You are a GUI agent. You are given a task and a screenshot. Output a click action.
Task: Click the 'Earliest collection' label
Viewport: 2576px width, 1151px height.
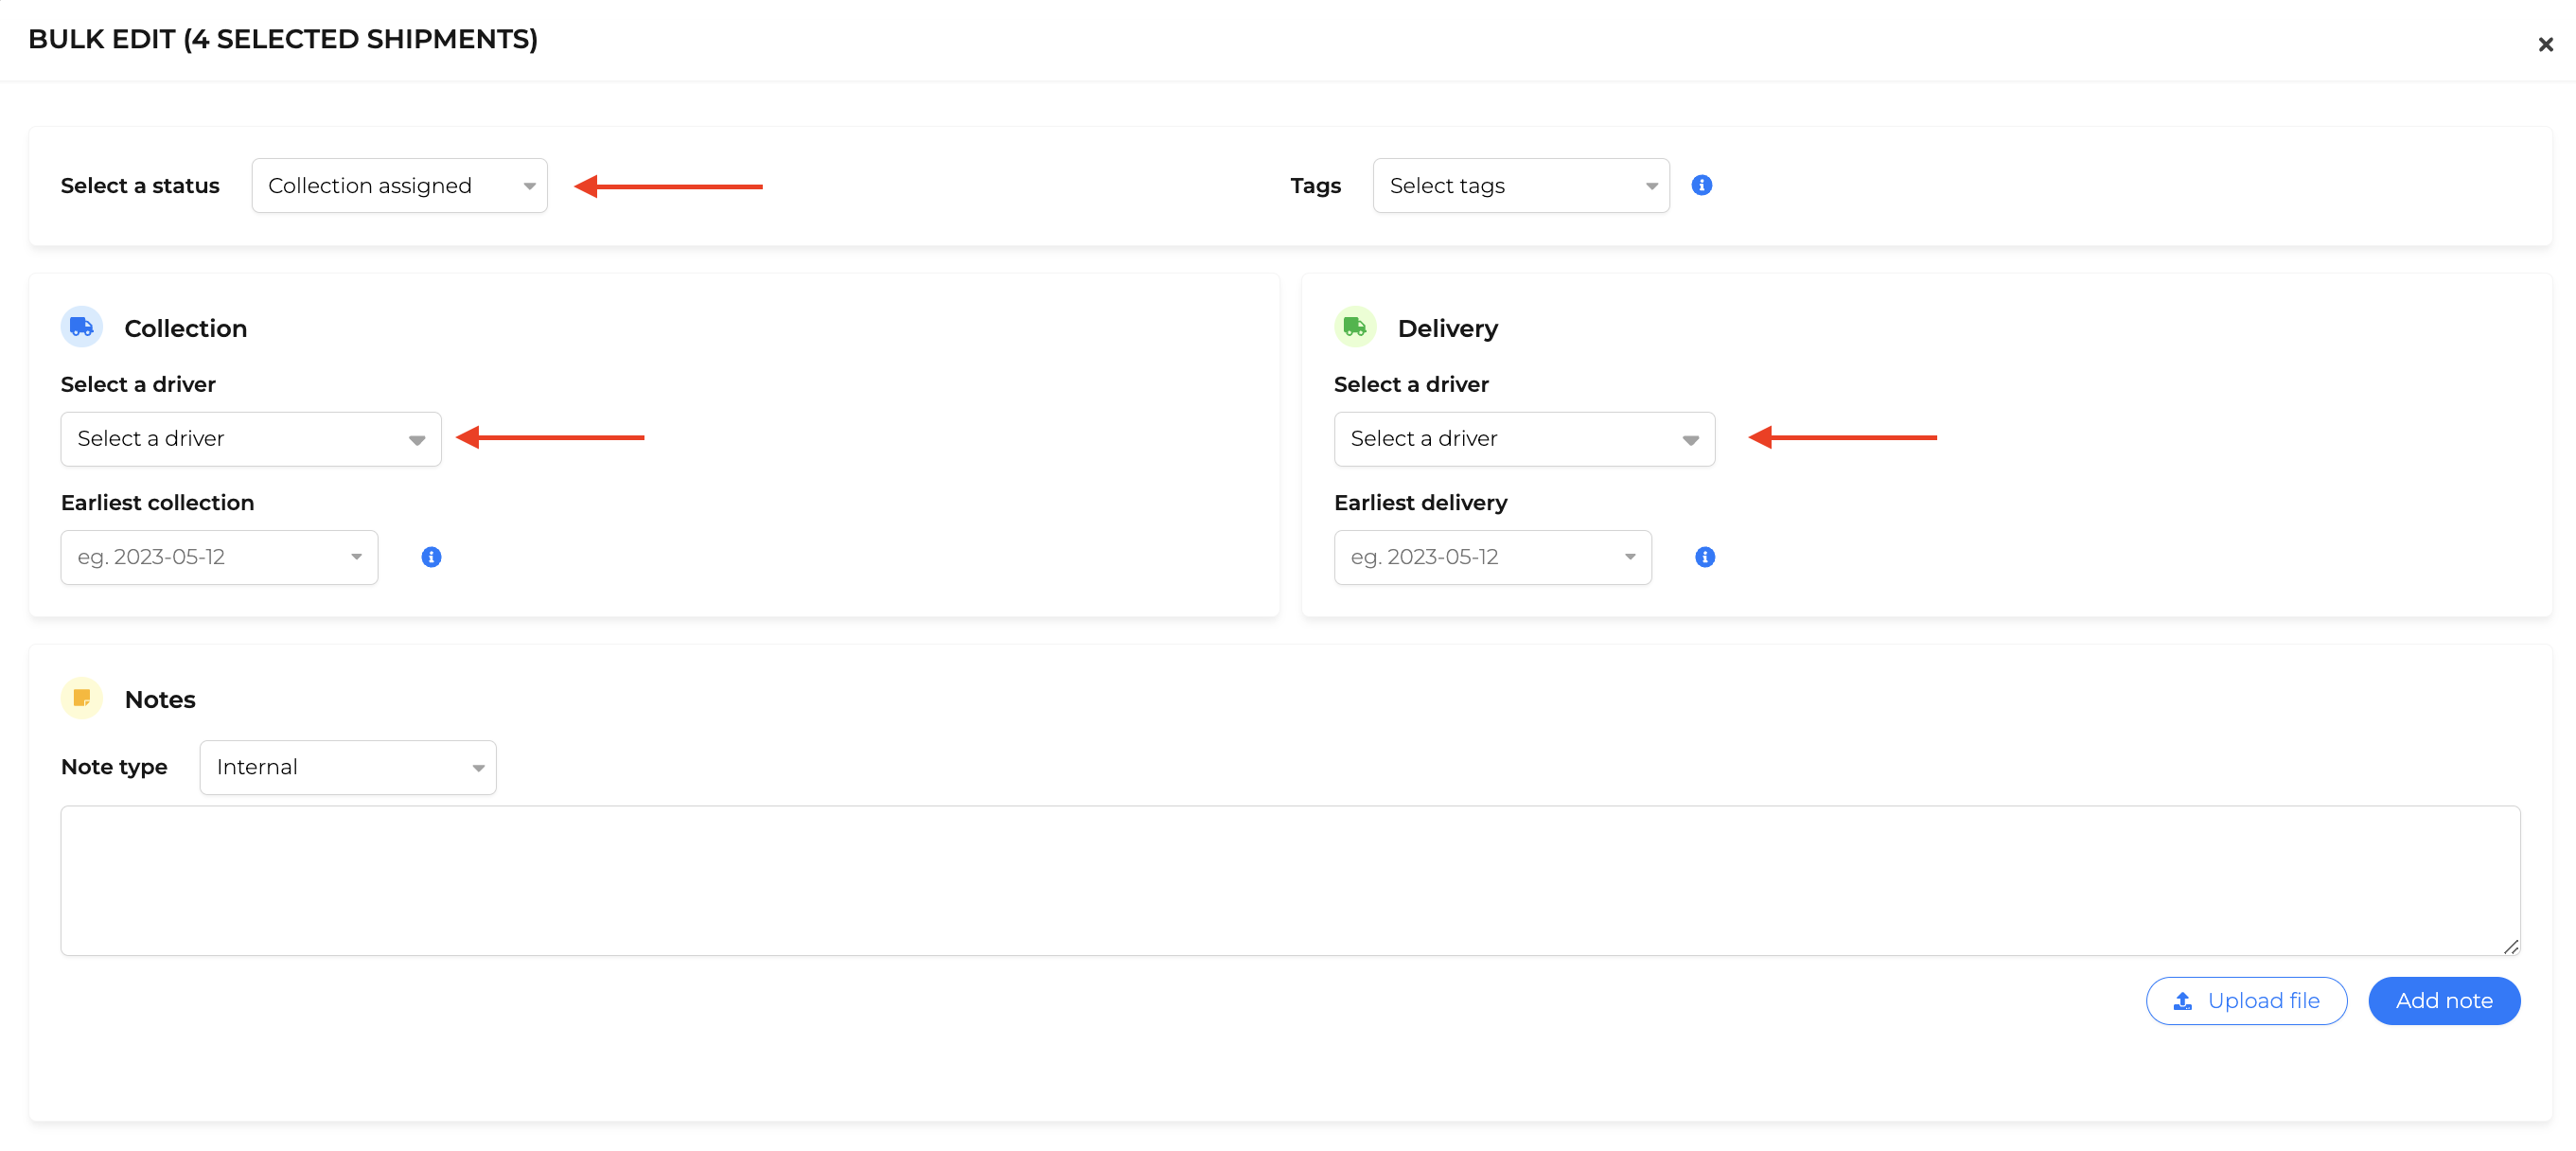(158, 503)
